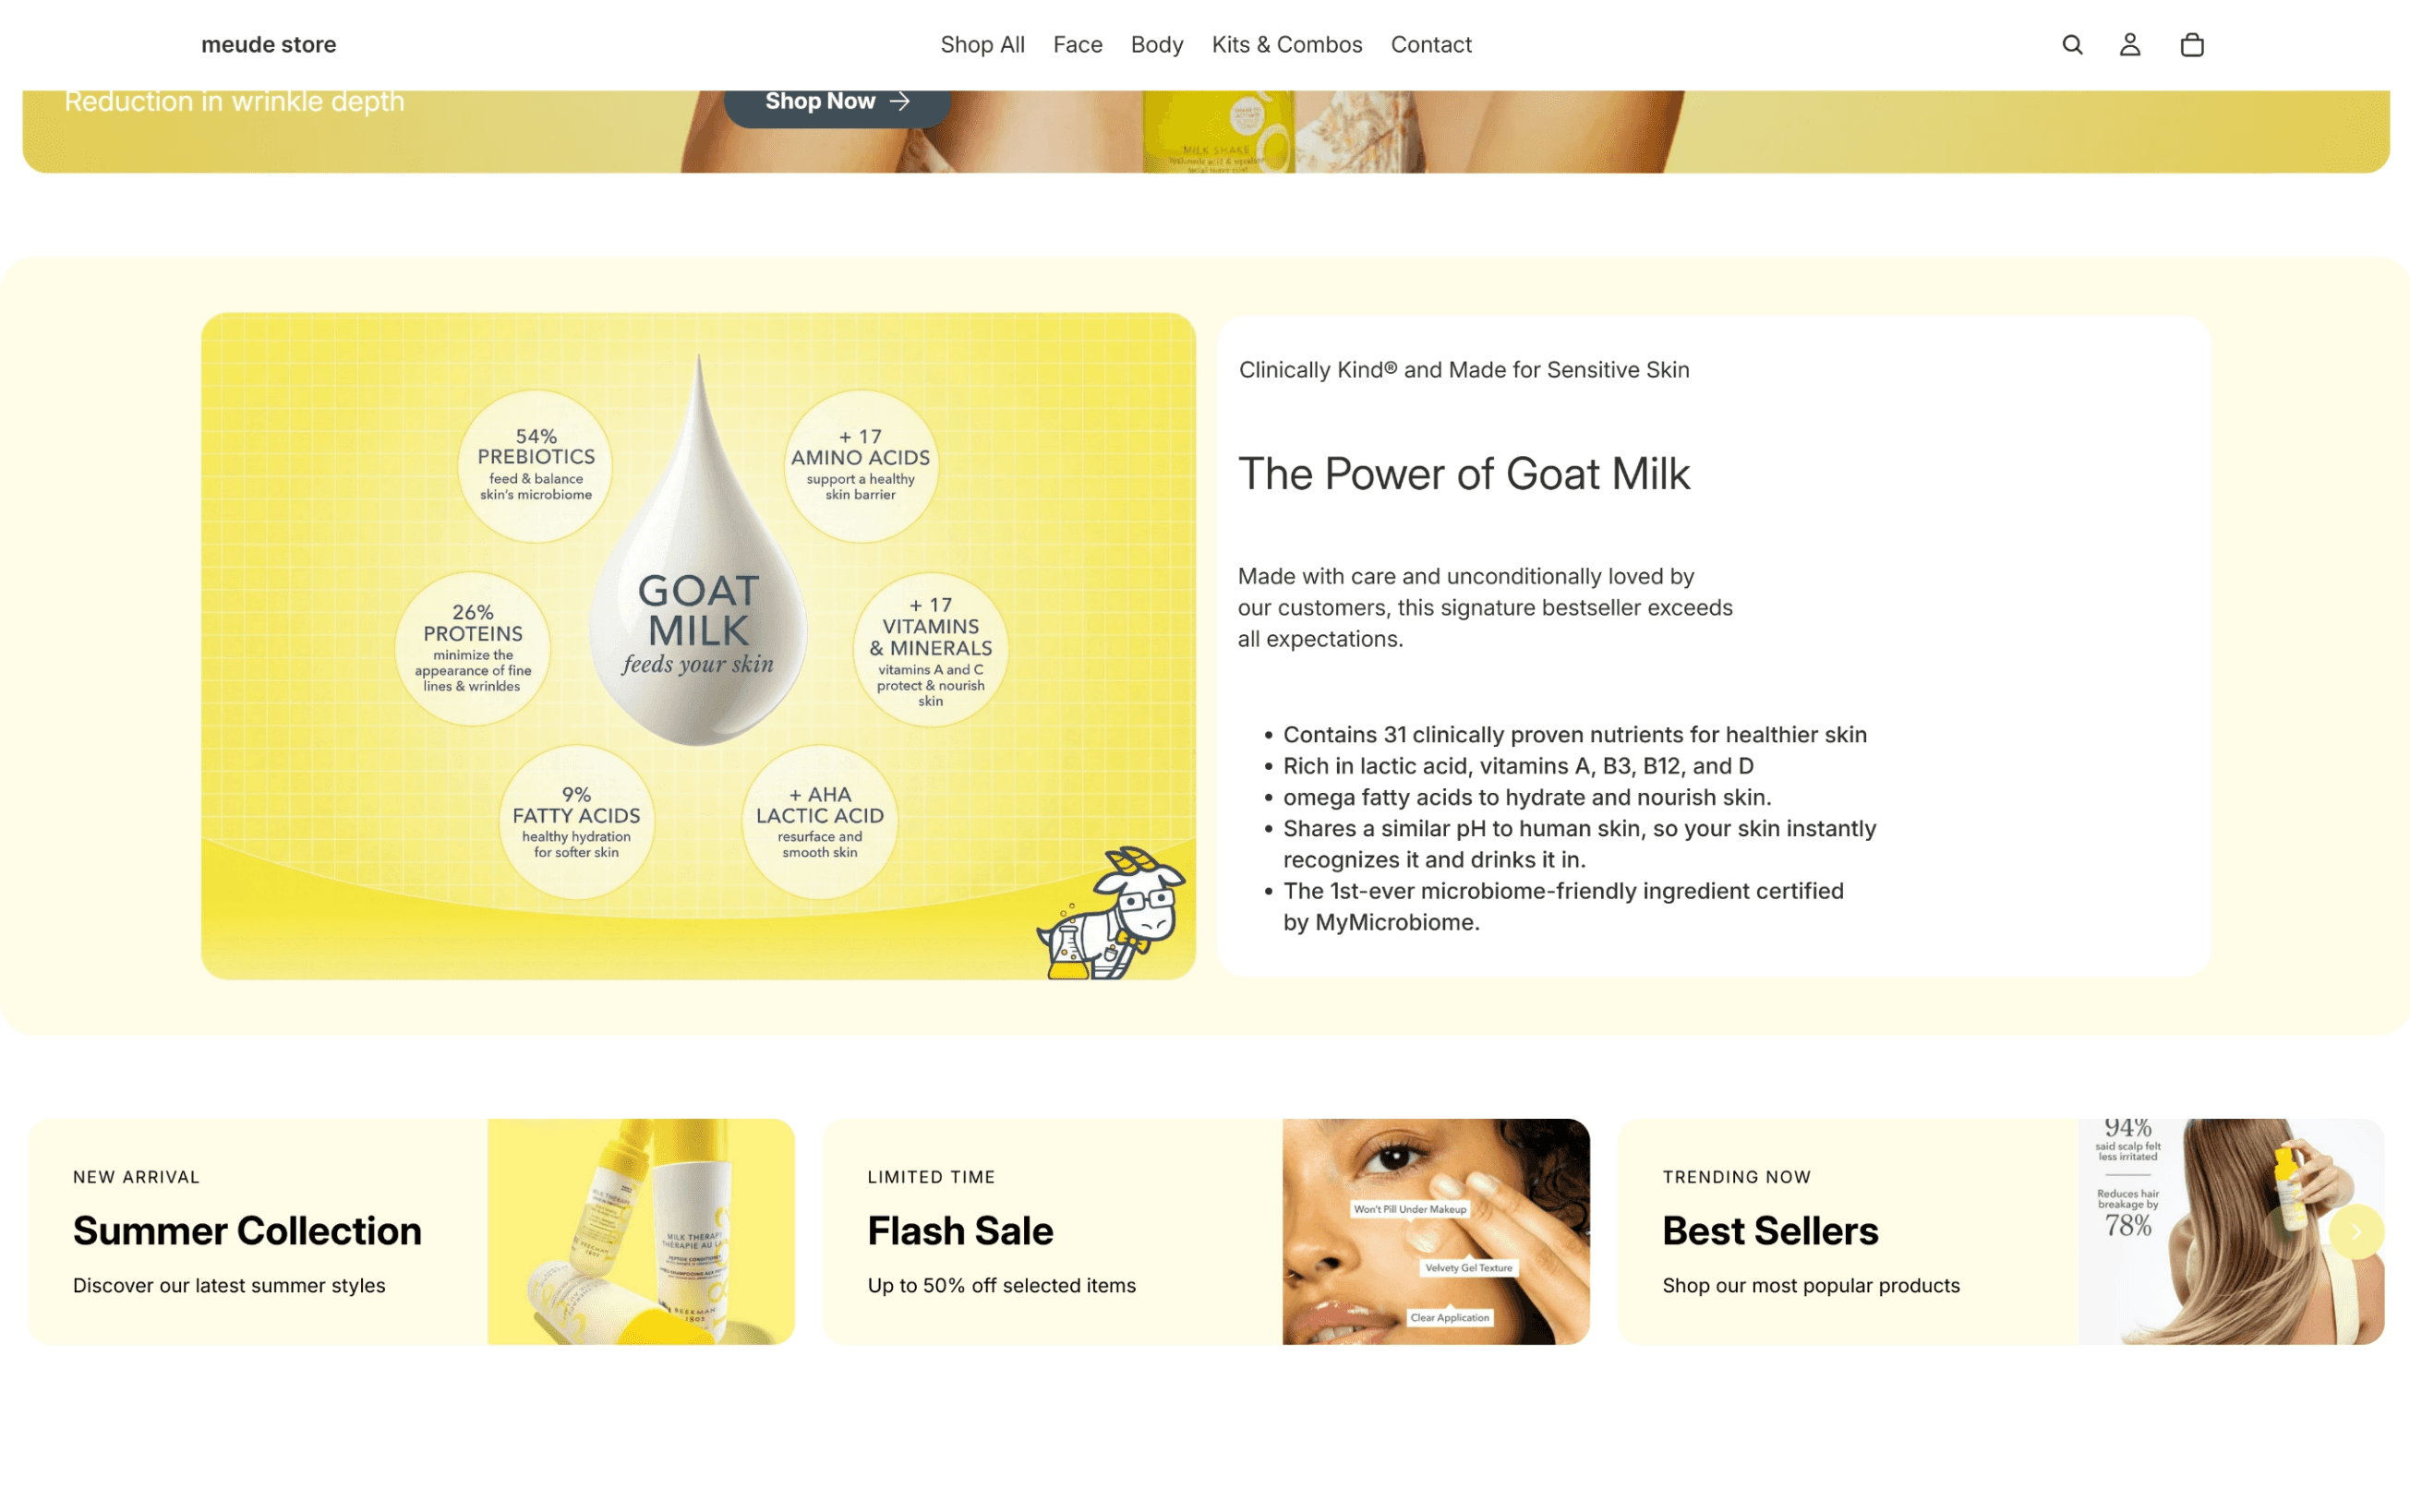Open the search icon in header
The image size is (2410, 1512).
click(x=2072, y=45)
